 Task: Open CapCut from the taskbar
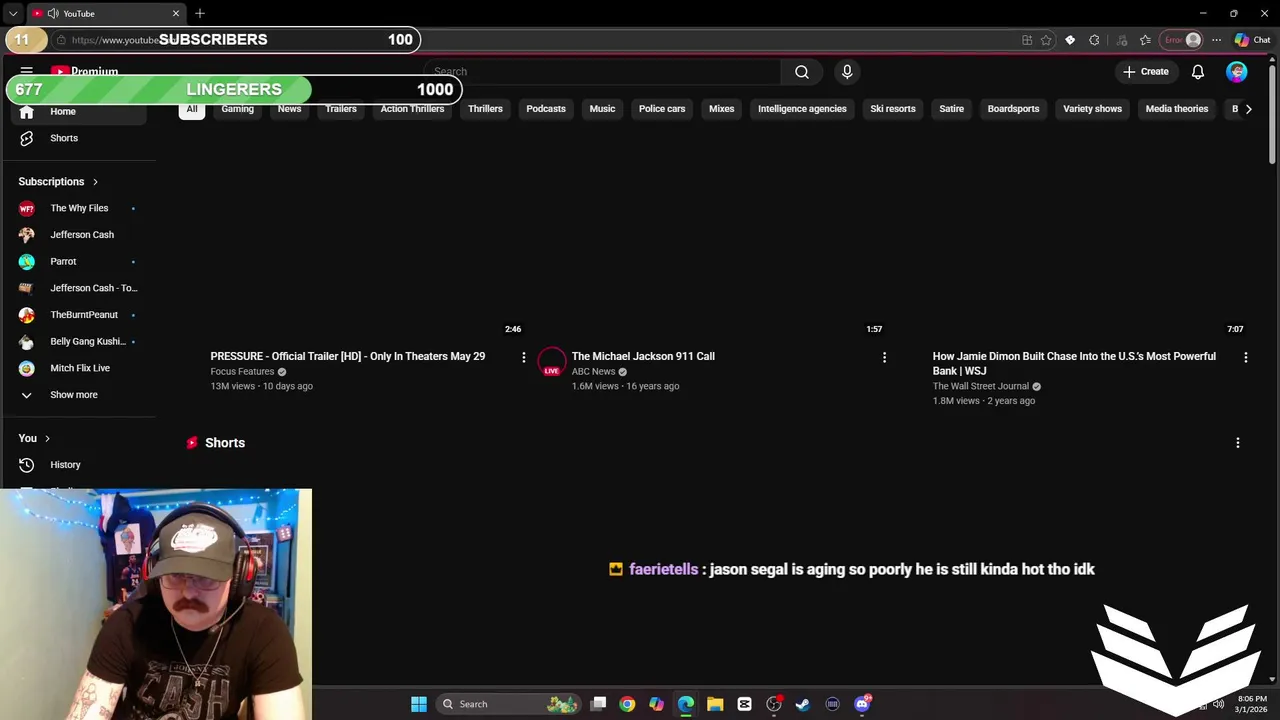click(x=744, y=704)
